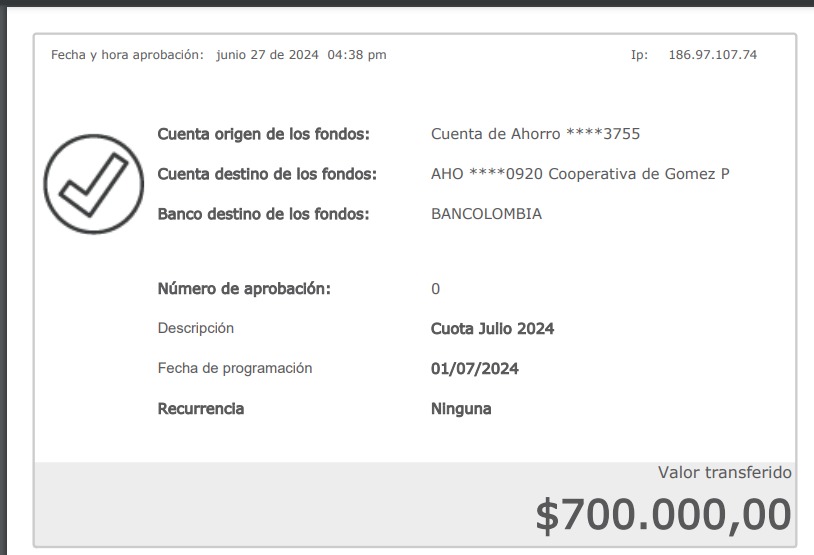Click the 'Fecha de programación' label
Screen dimensions: 814x555
tap(235, 368)
